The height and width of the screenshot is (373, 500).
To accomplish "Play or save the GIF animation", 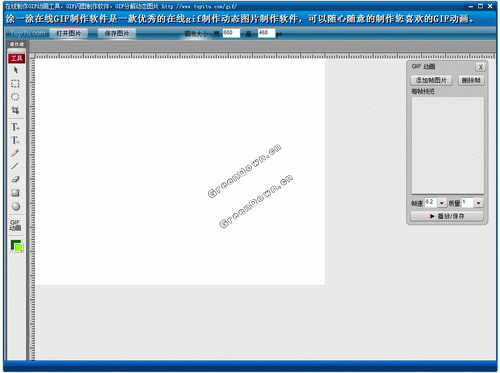I will [x=447, y=216].
